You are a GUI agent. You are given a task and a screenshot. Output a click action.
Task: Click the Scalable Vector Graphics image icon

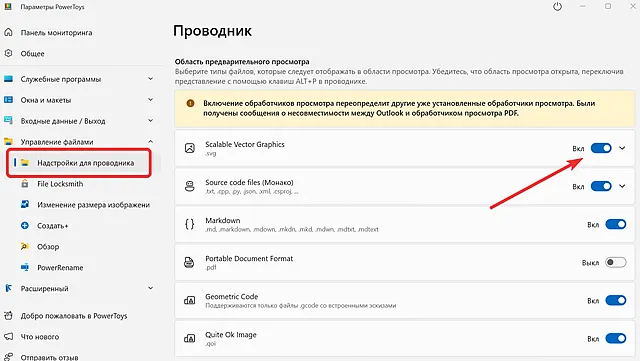190,148
